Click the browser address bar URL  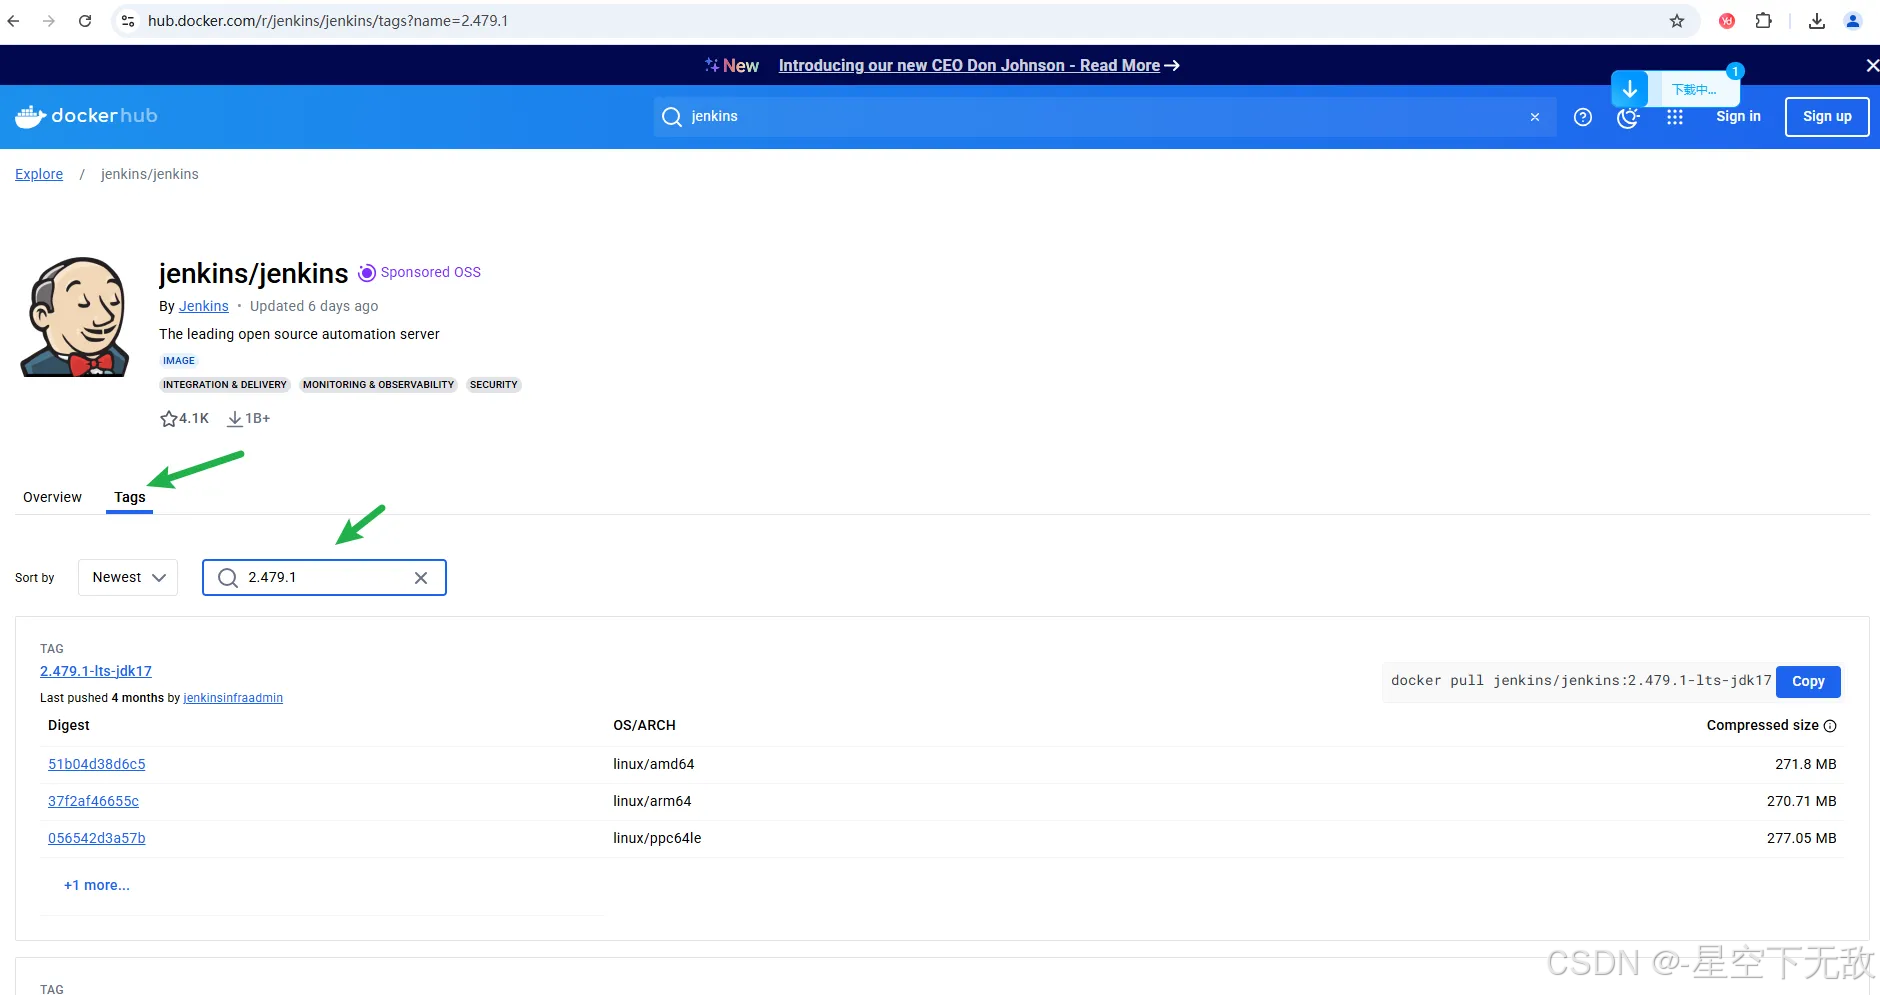point(328,21)
